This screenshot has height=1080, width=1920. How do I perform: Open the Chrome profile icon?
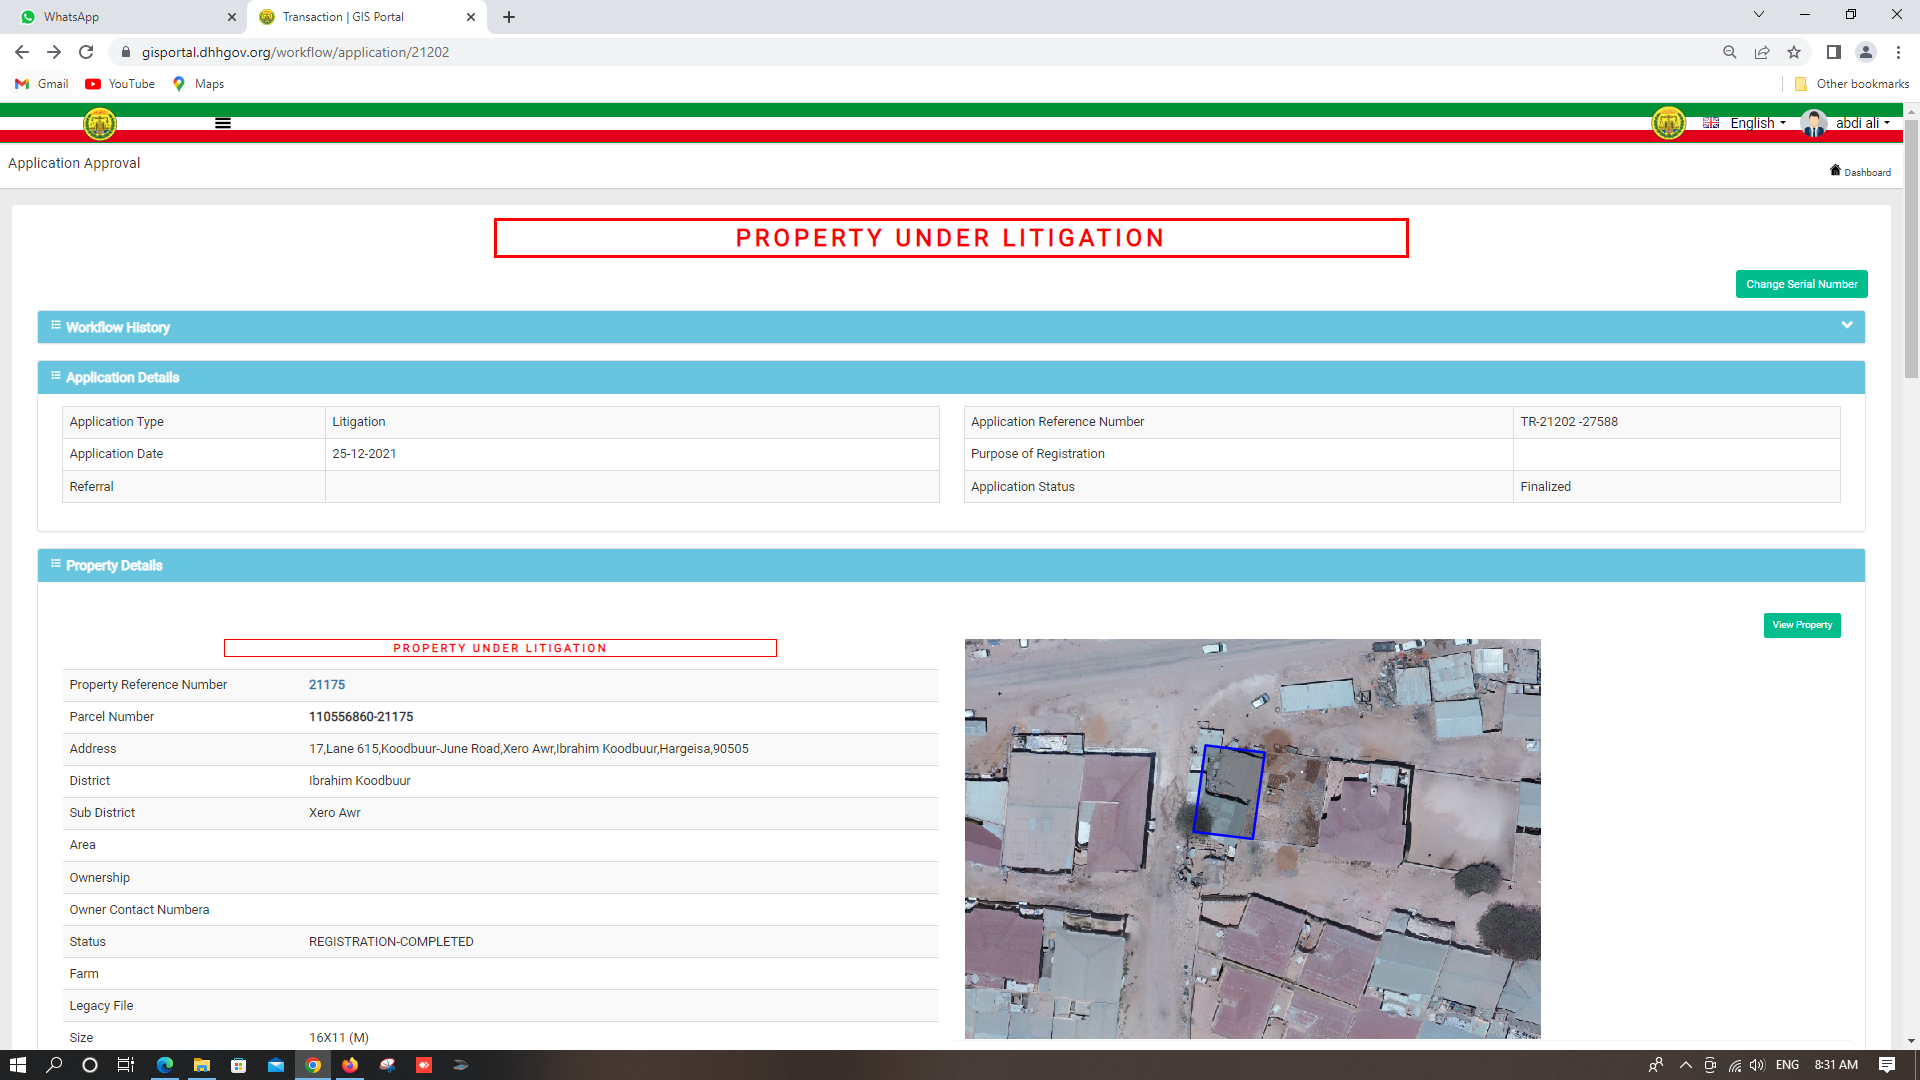pyautogui.click(x=1866, y=52)
